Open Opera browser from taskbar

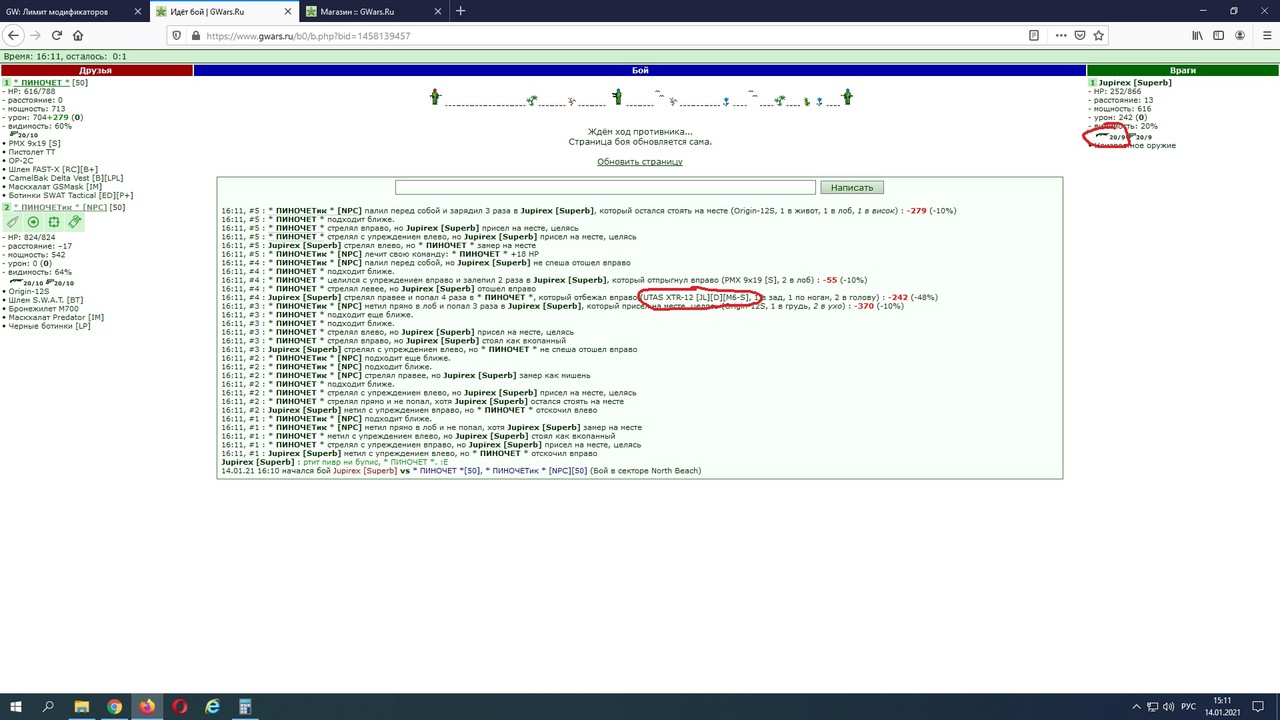pyautogui.click(x=180, y=706)
